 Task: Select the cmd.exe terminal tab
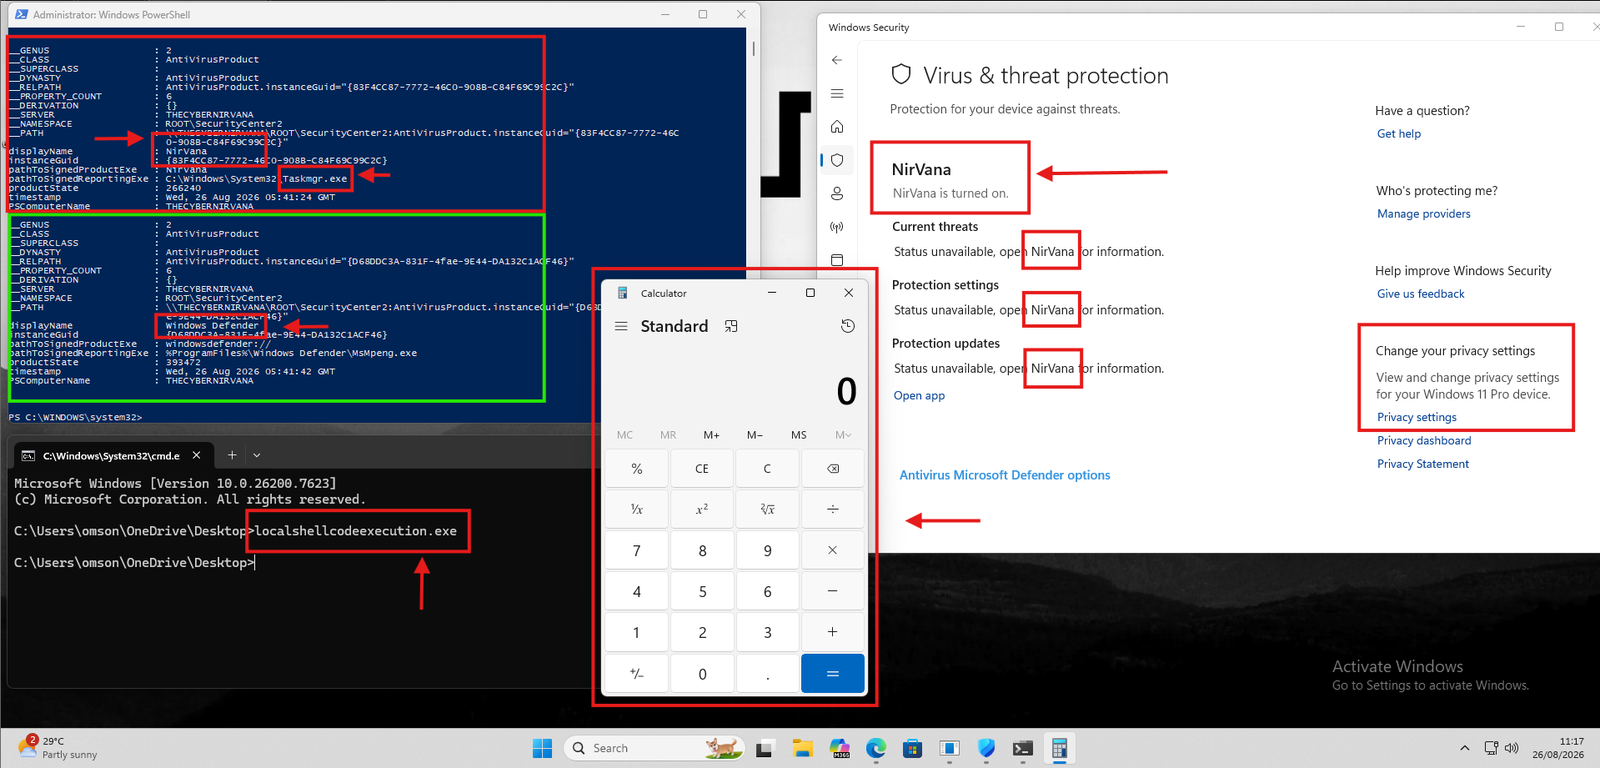[110, 455]
